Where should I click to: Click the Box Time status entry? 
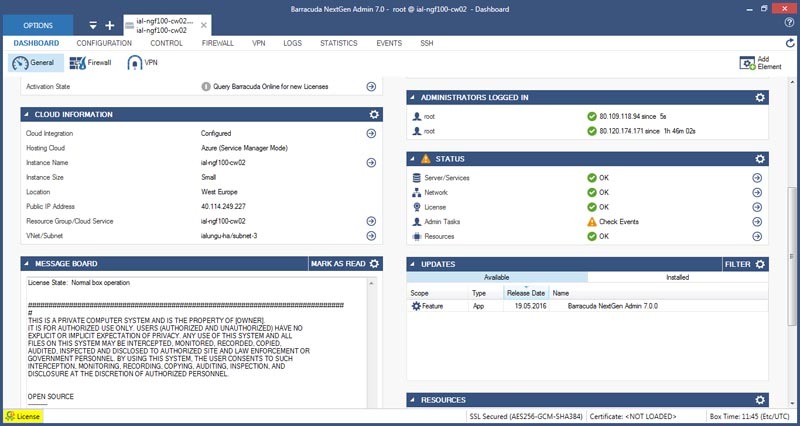click(751, 416)
